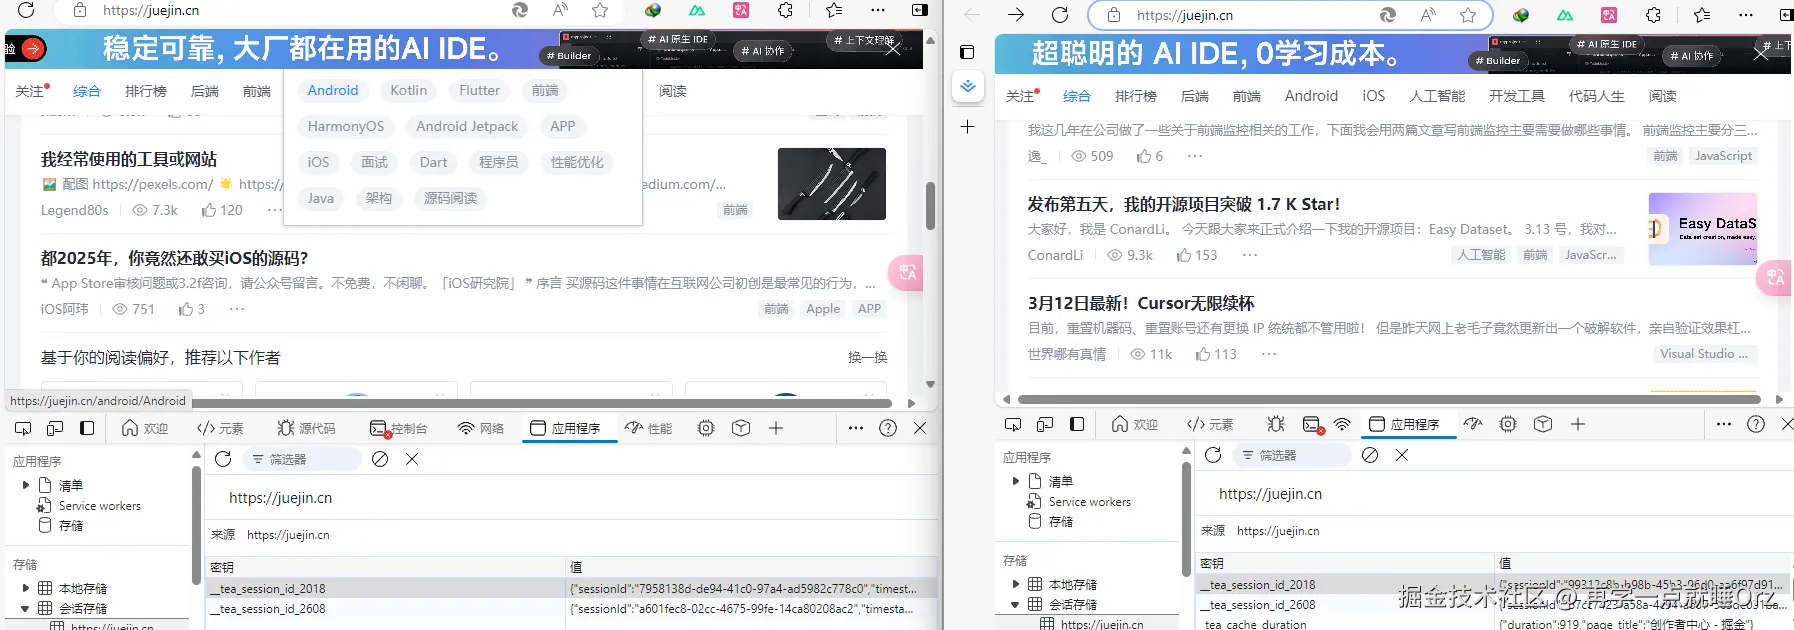Click the 153 likes icon on right article
The height and width of the screenshot is (630, 1794).
tap(1184, 255)
